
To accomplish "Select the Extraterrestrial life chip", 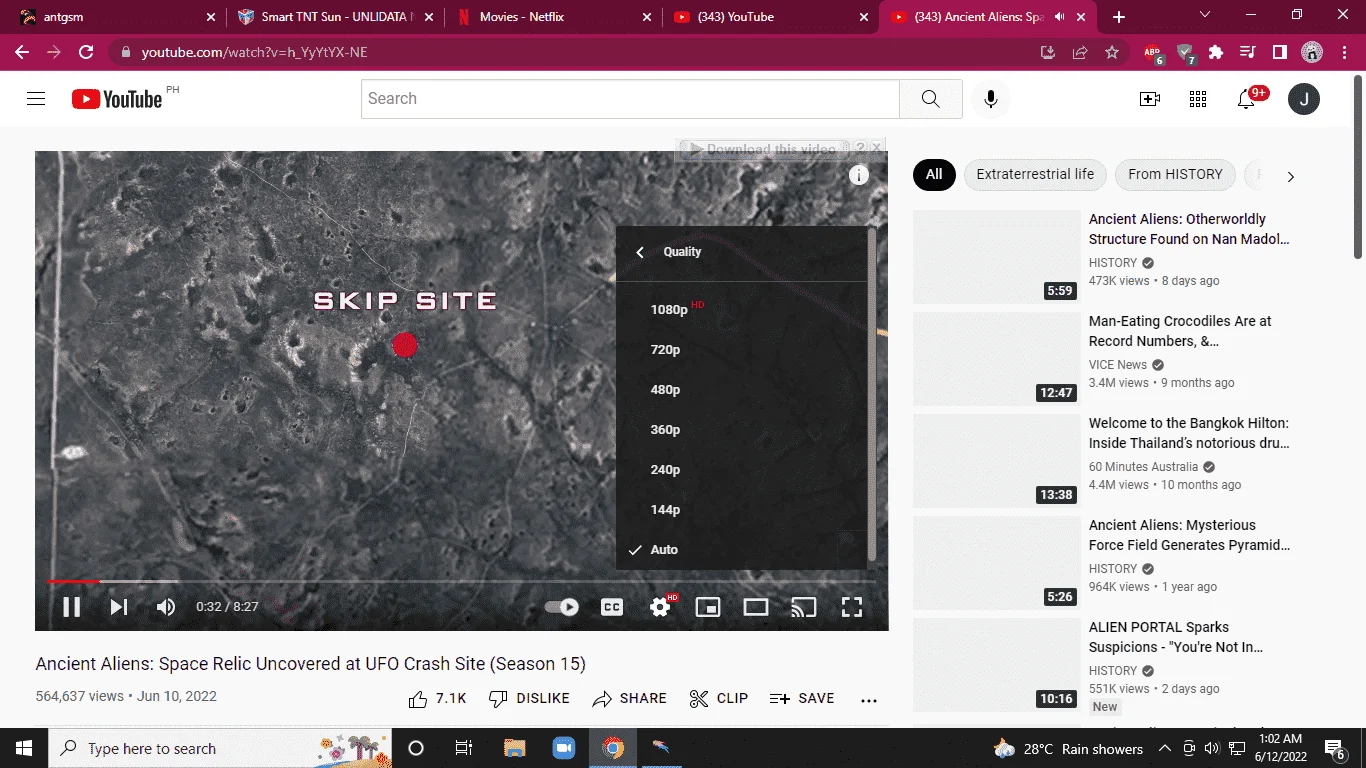I will [x=1035, y=174].
